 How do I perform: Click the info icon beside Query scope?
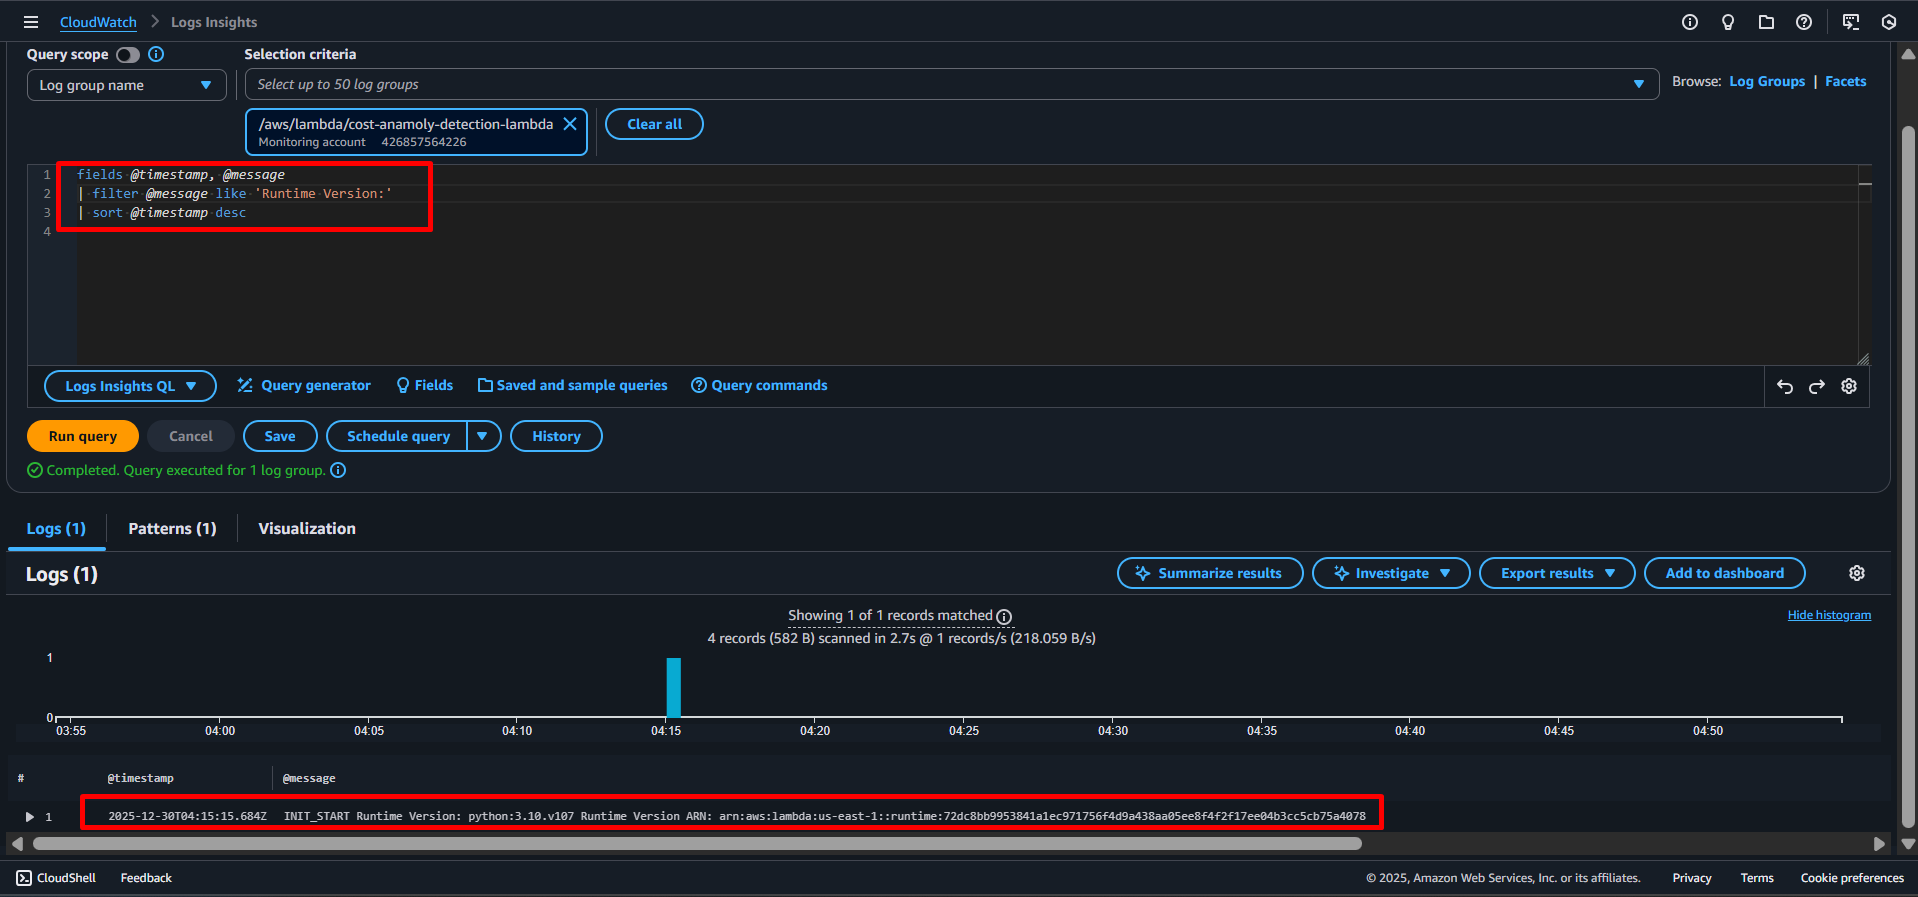point(156,54)
